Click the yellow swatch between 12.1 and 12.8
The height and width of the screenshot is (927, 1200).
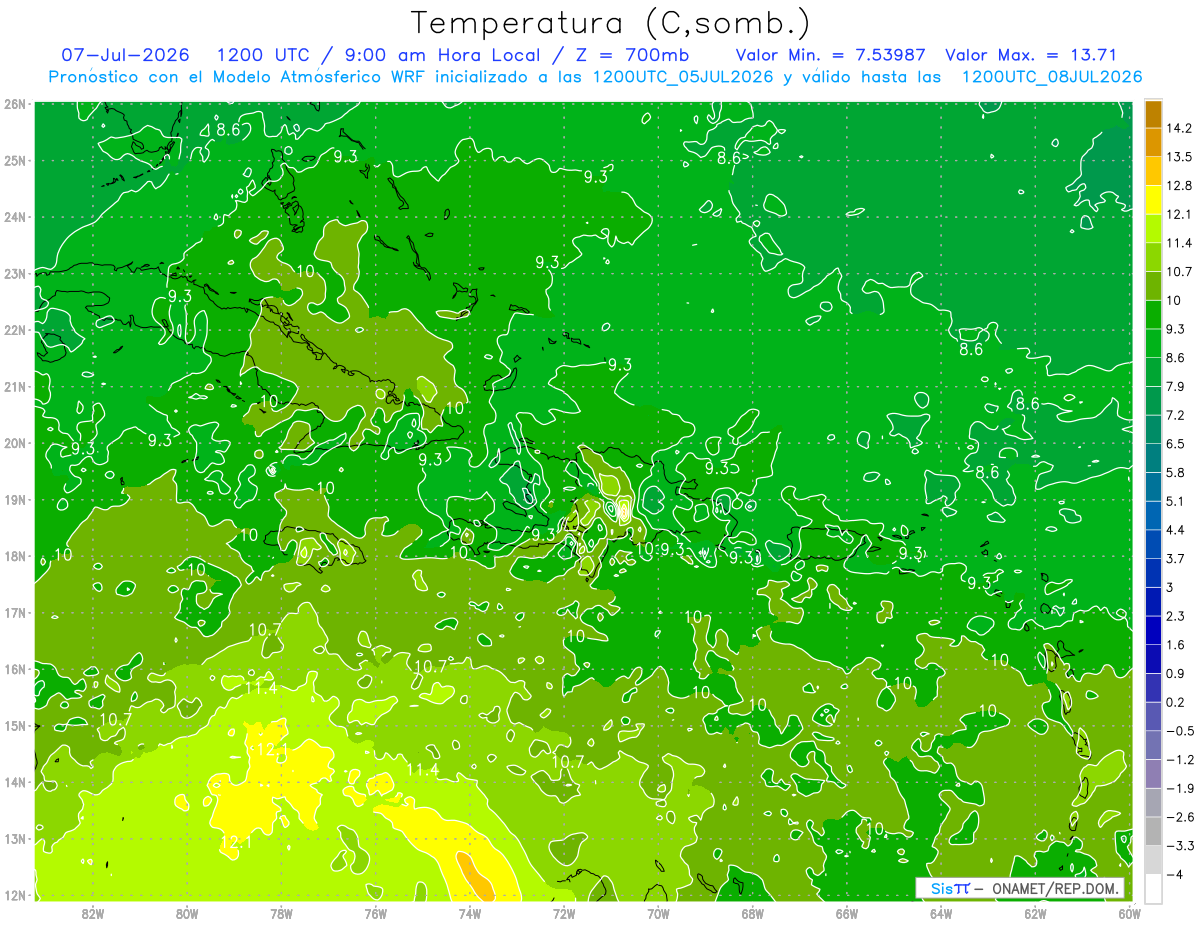[x=1153, y=200]
